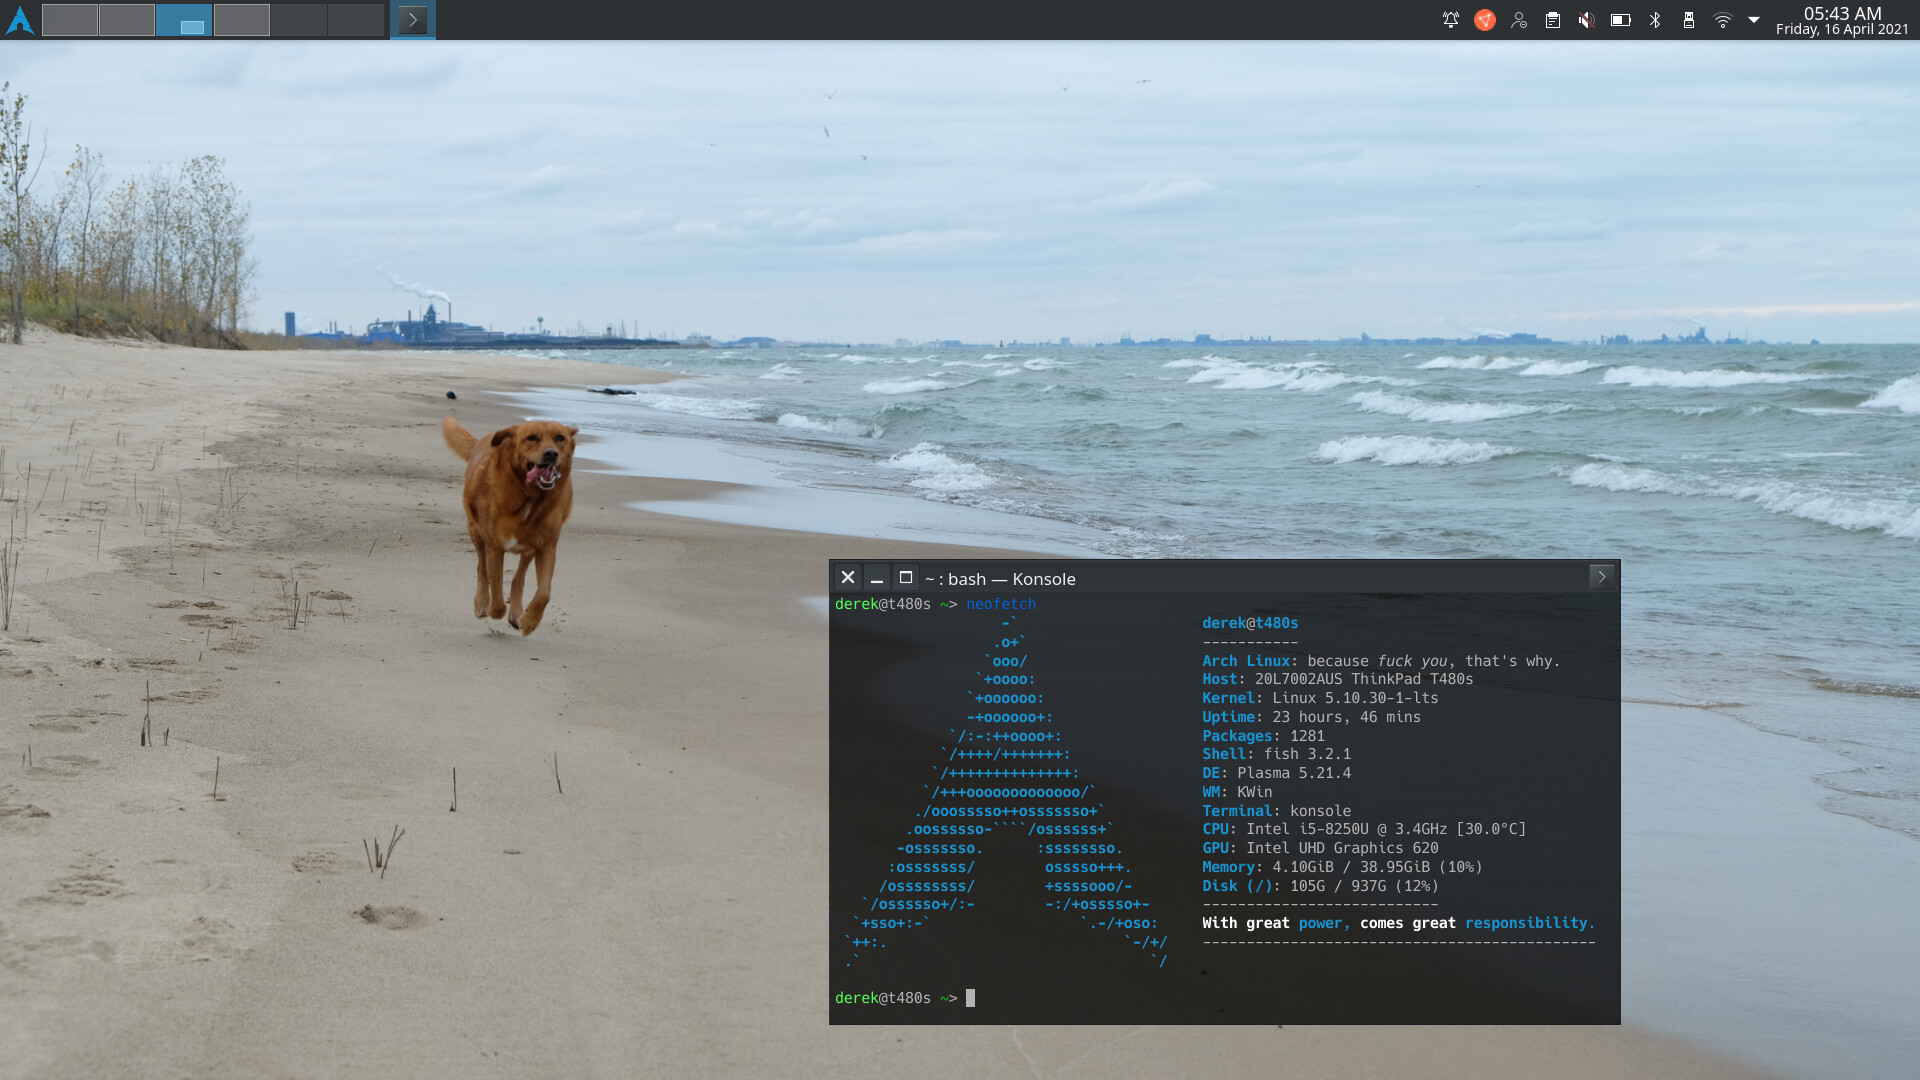Open the removable devices USB icon
Viewport: 1920px width, 1080px height.
tap(1689, 20)
